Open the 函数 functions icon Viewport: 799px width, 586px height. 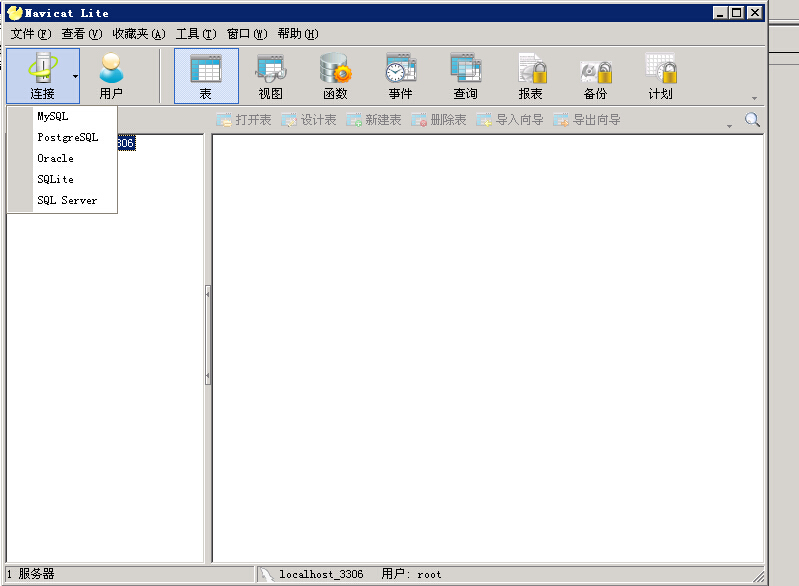[x=335, y=76]
